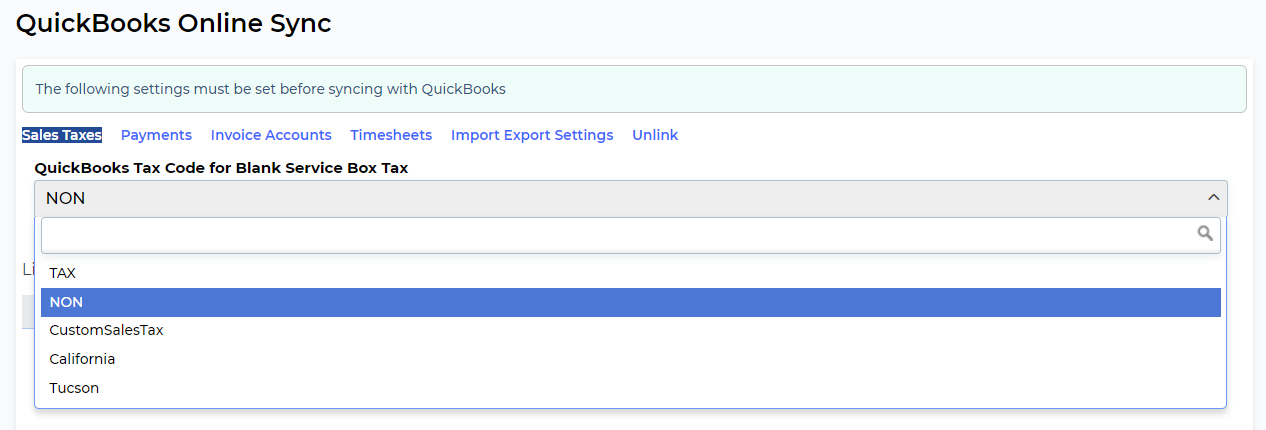This screenshot has width=1266, height=430.
Task: Open Import Export Settings tab
Action: click(532, 135)
